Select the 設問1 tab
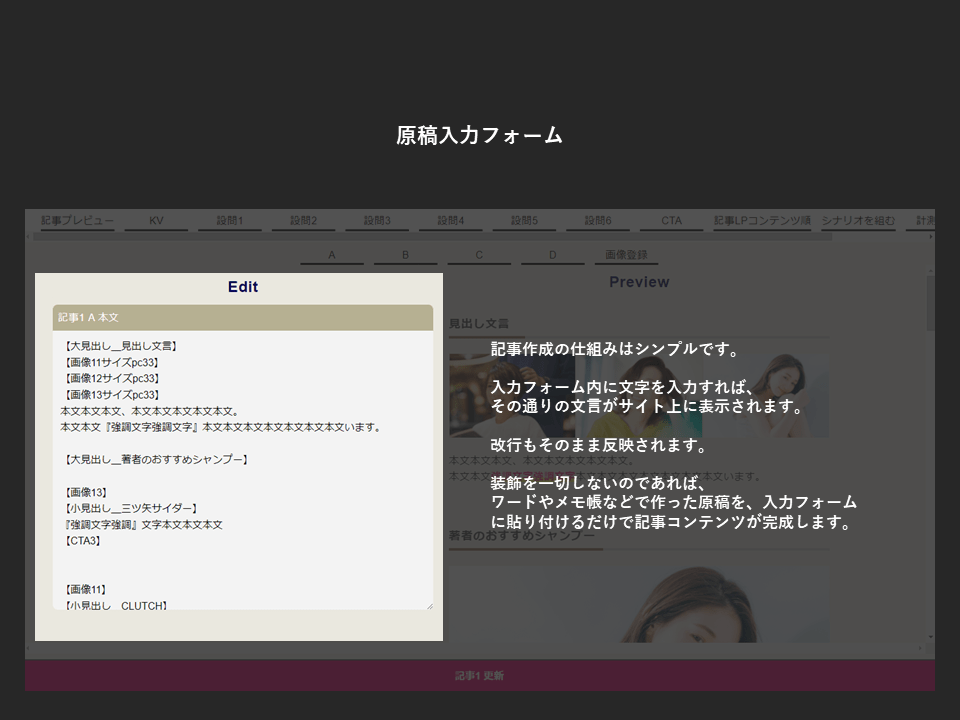The width and height of the screenshot is (960, 720). (x=229, y=221)
